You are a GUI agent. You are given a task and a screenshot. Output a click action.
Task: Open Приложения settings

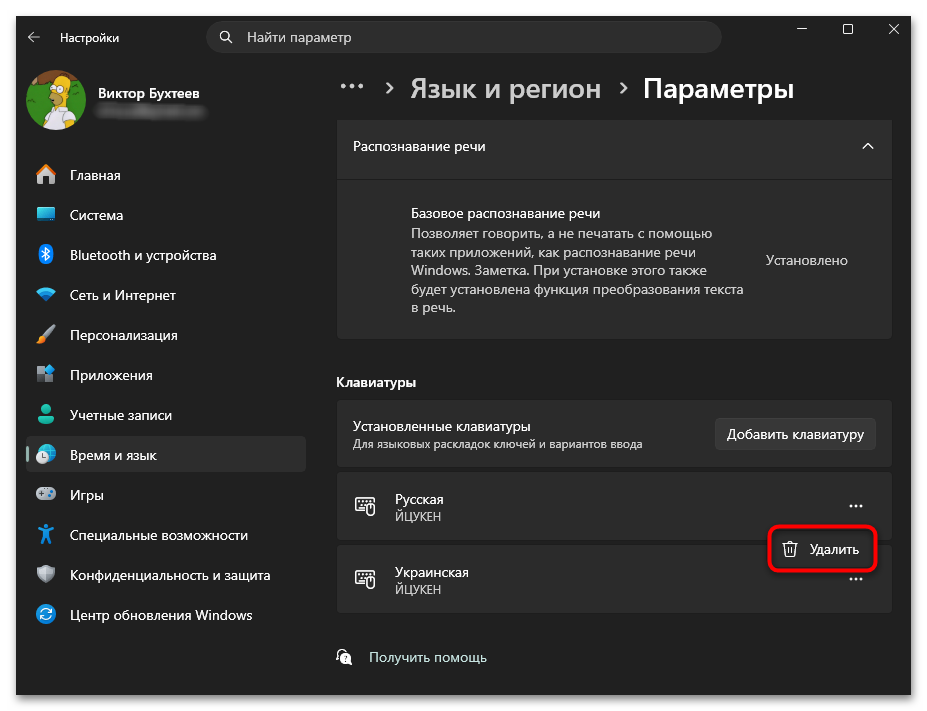(x=166, y=375)
